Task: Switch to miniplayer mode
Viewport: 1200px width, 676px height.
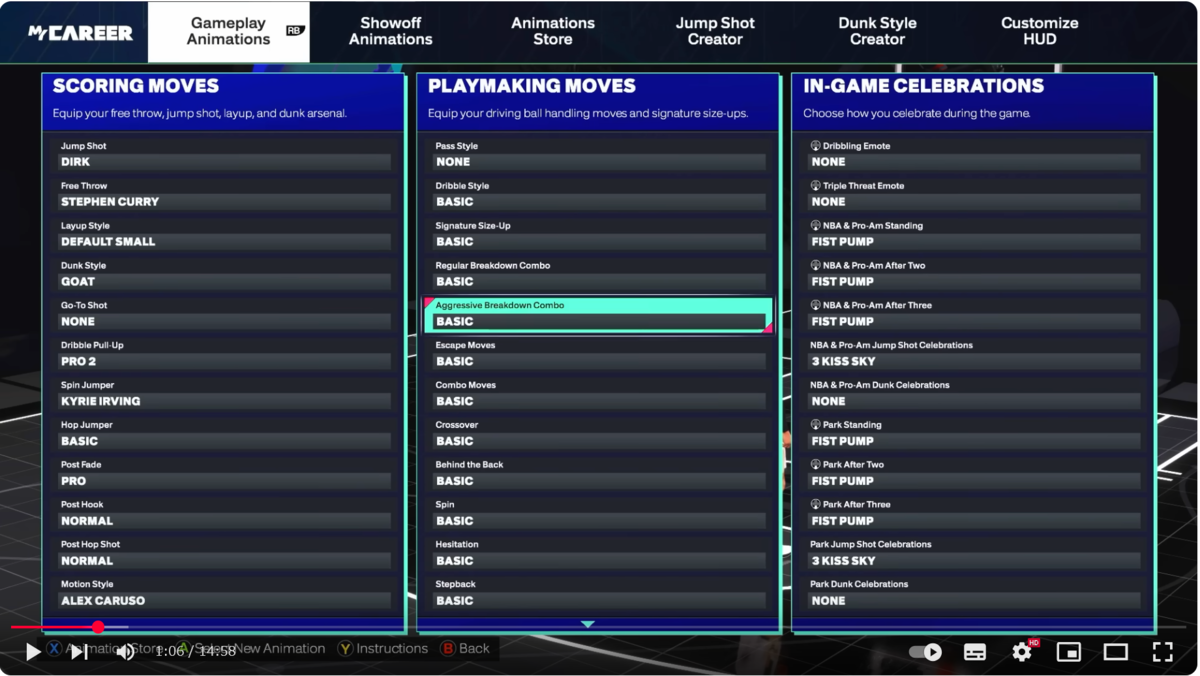Action: [x=1069, y=652]
